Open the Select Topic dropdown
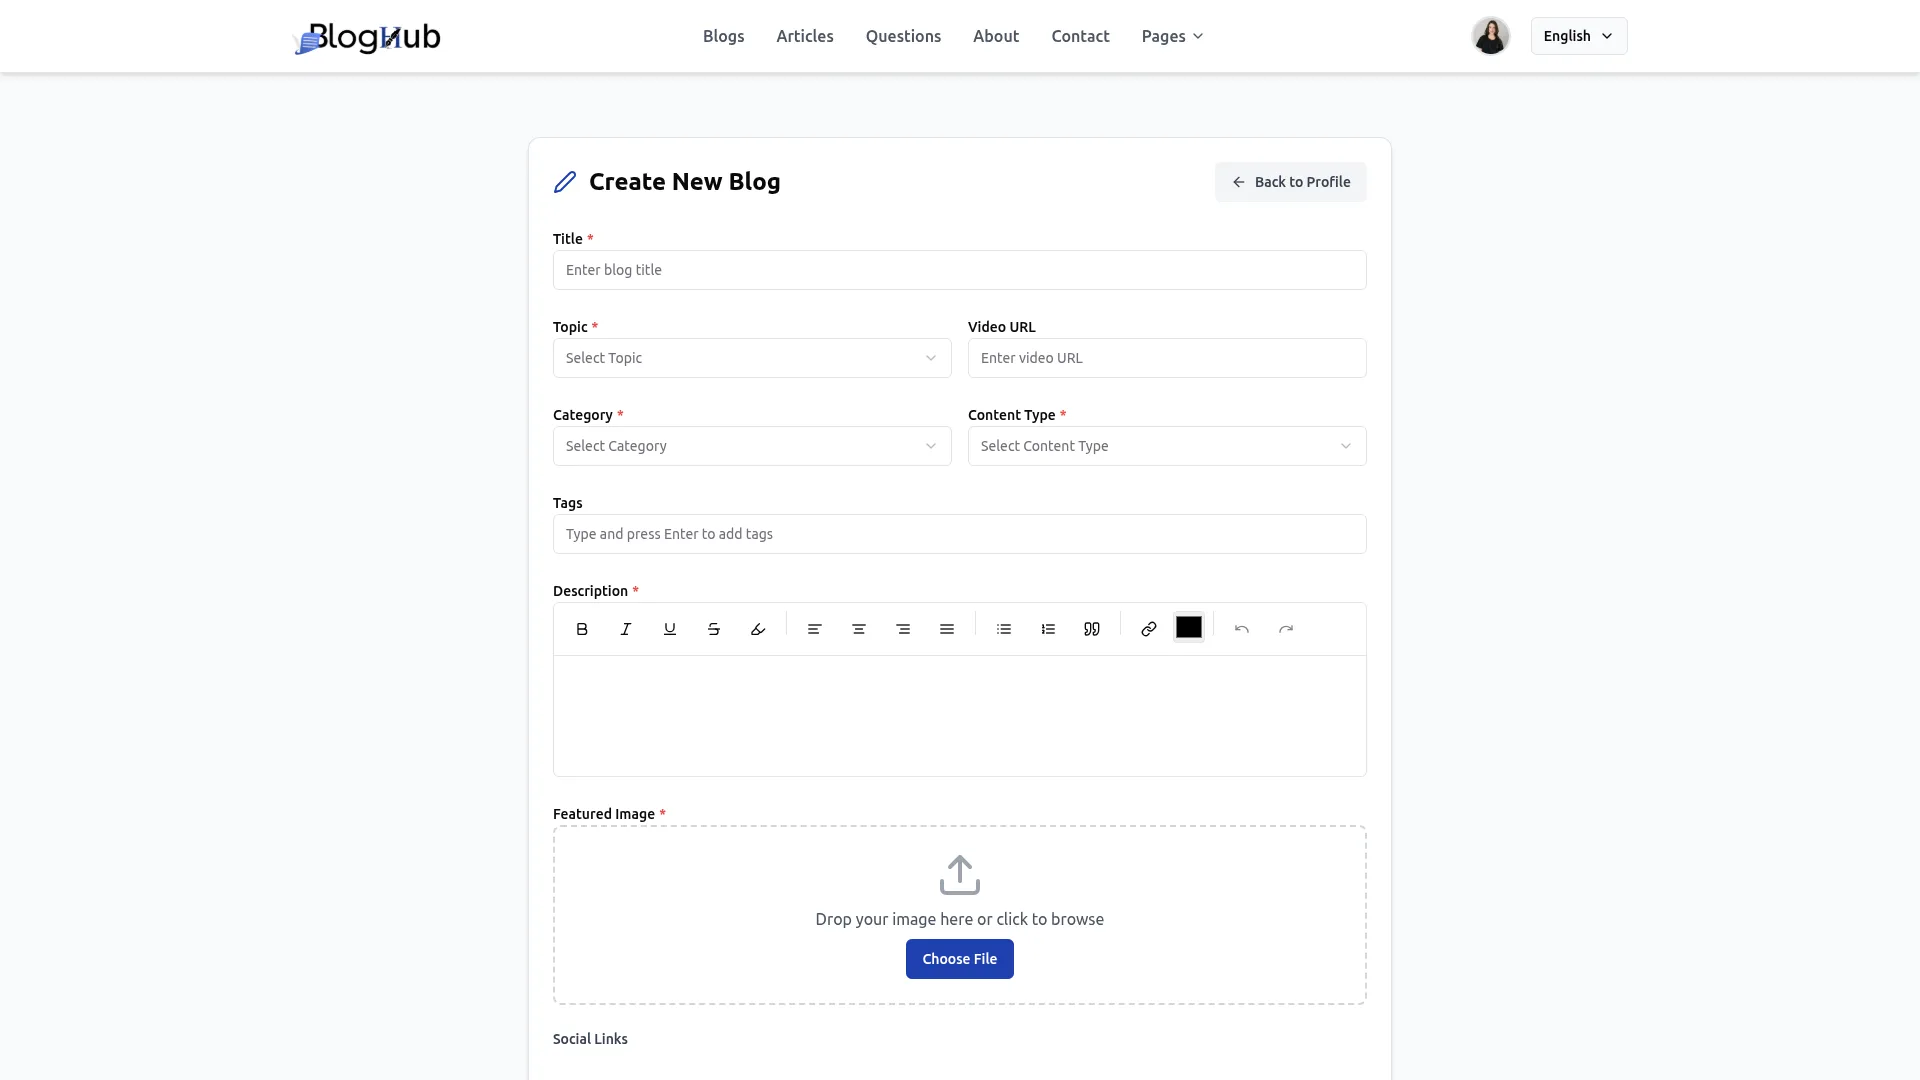1920x1080 pixels. click(752, 358)
